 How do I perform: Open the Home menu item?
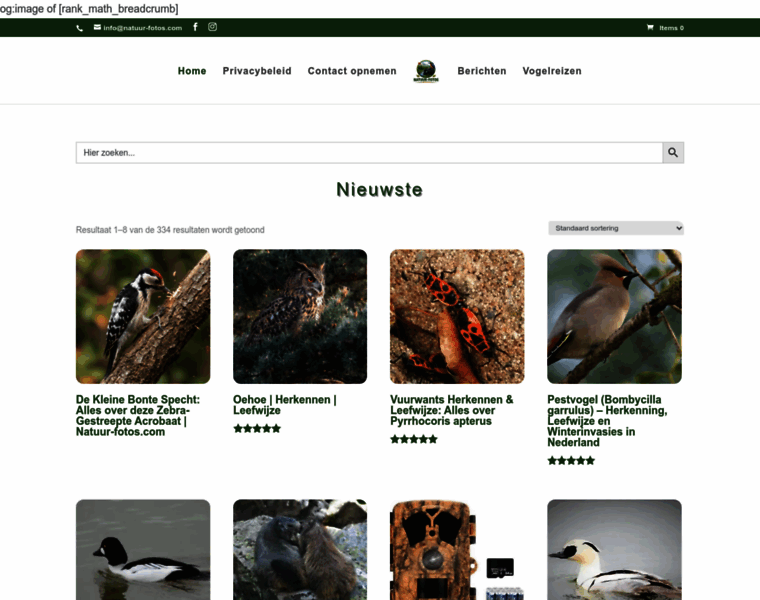tap(192, 71)
